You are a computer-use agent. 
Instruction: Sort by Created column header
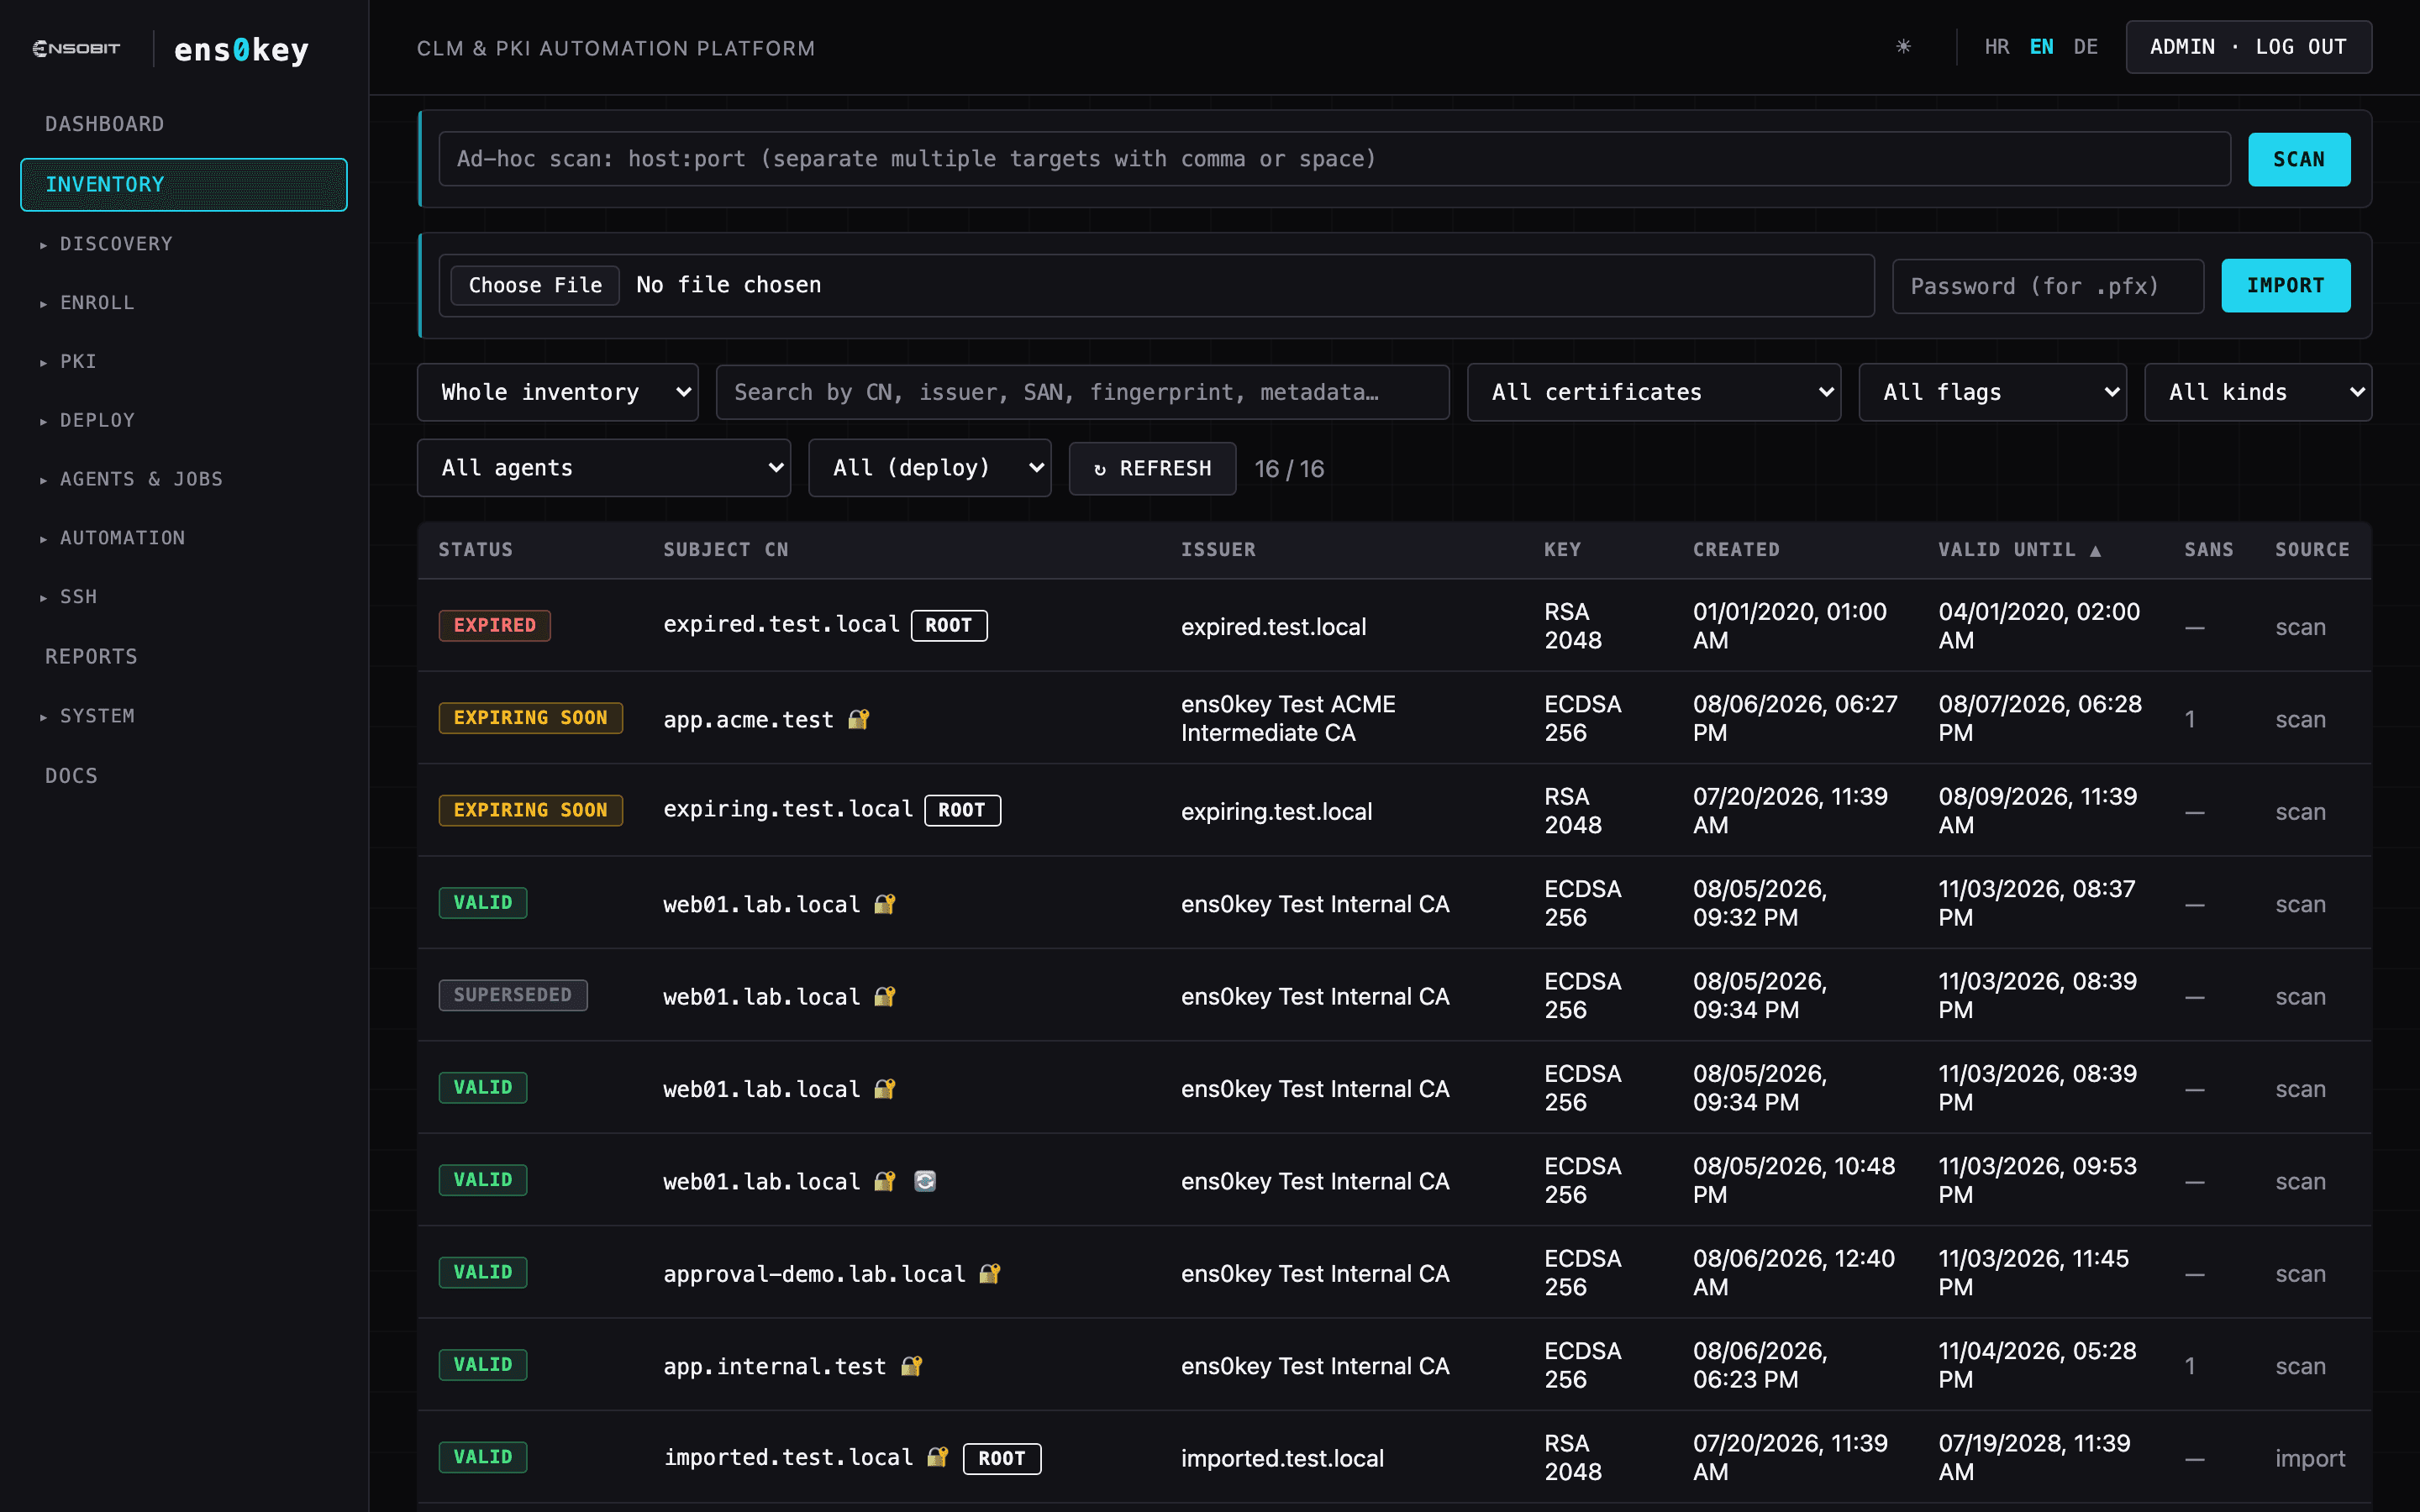pos(1736,550)
